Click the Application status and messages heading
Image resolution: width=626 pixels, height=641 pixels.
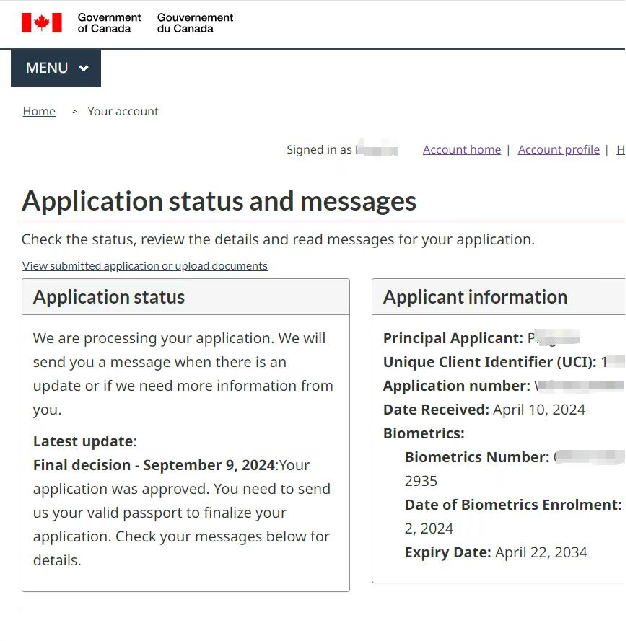click(x=219, y=201)
